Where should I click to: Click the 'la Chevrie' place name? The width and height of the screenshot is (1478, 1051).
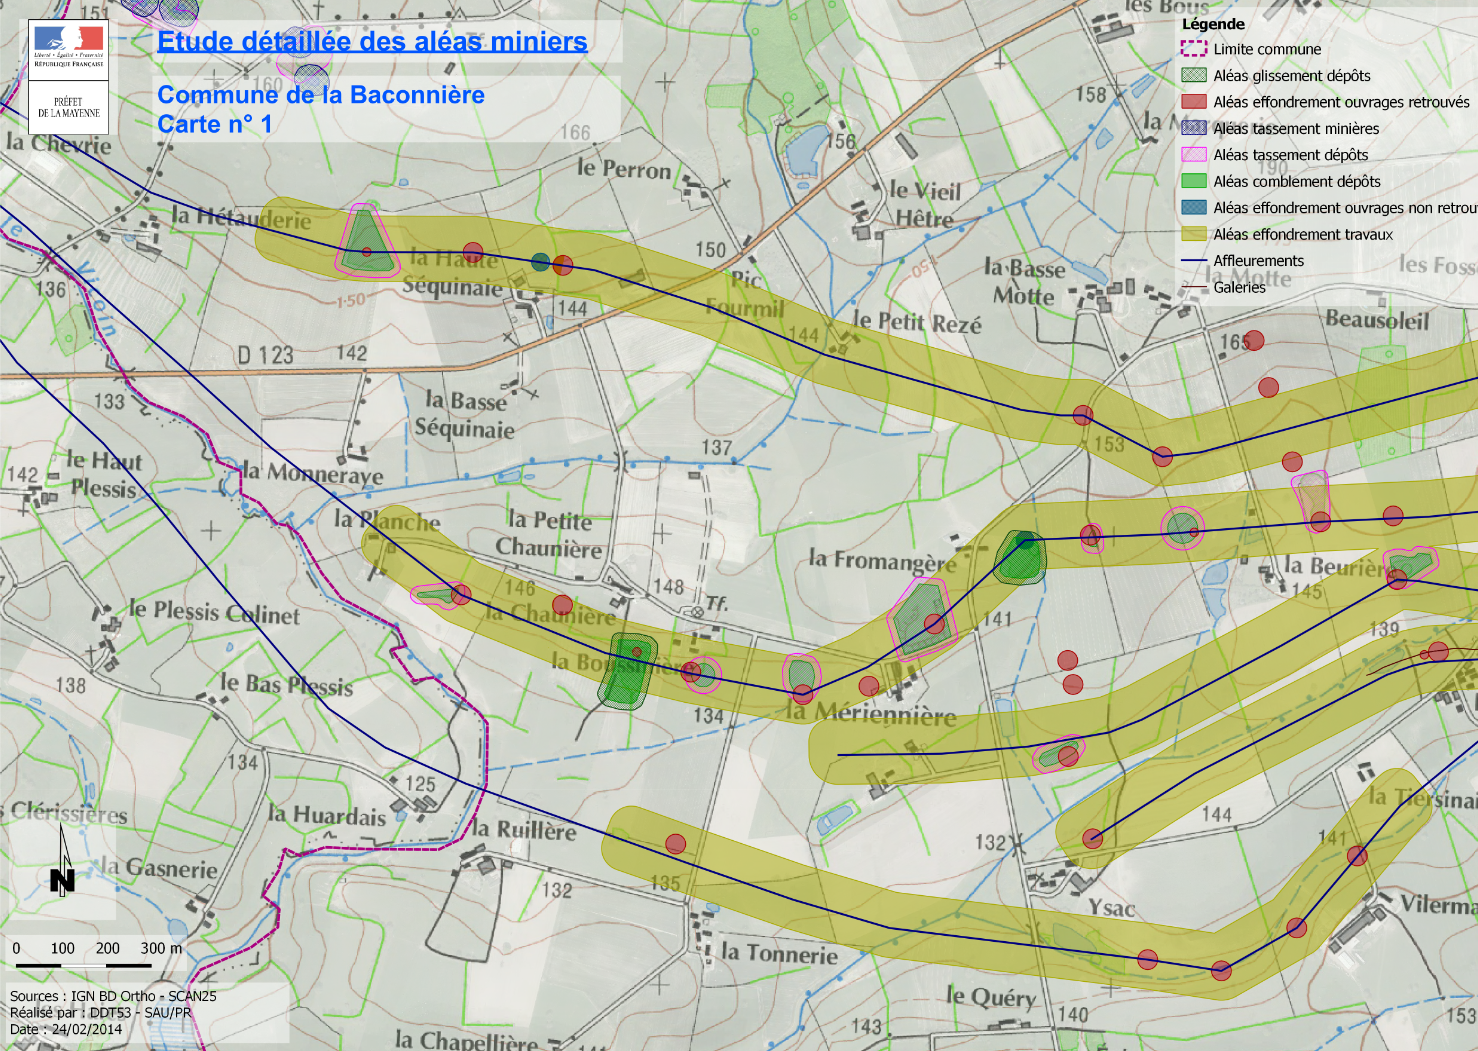point(59,143)
